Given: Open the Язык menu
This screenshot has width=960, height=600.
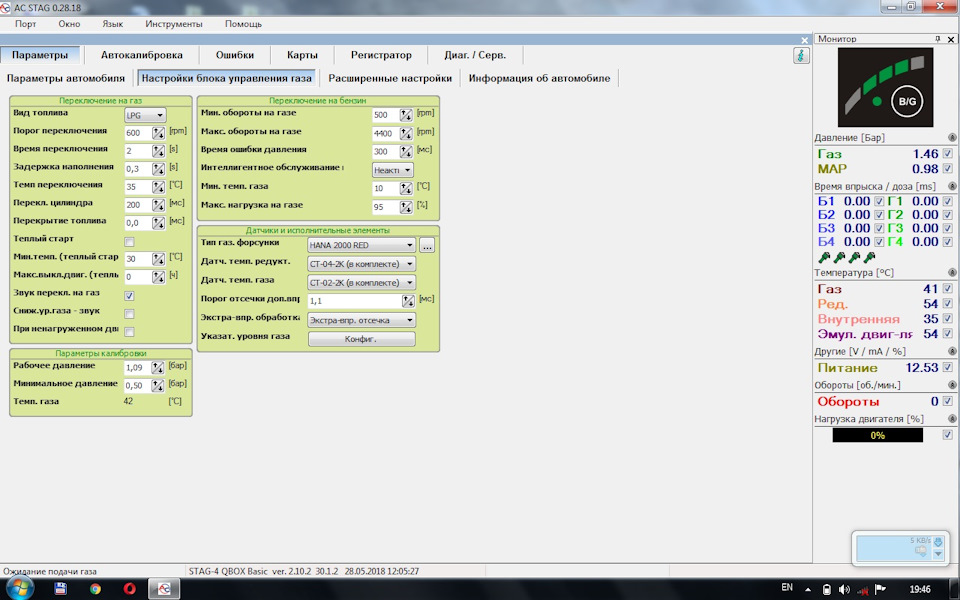Looking at the screenshot, I should pos(113,24).
